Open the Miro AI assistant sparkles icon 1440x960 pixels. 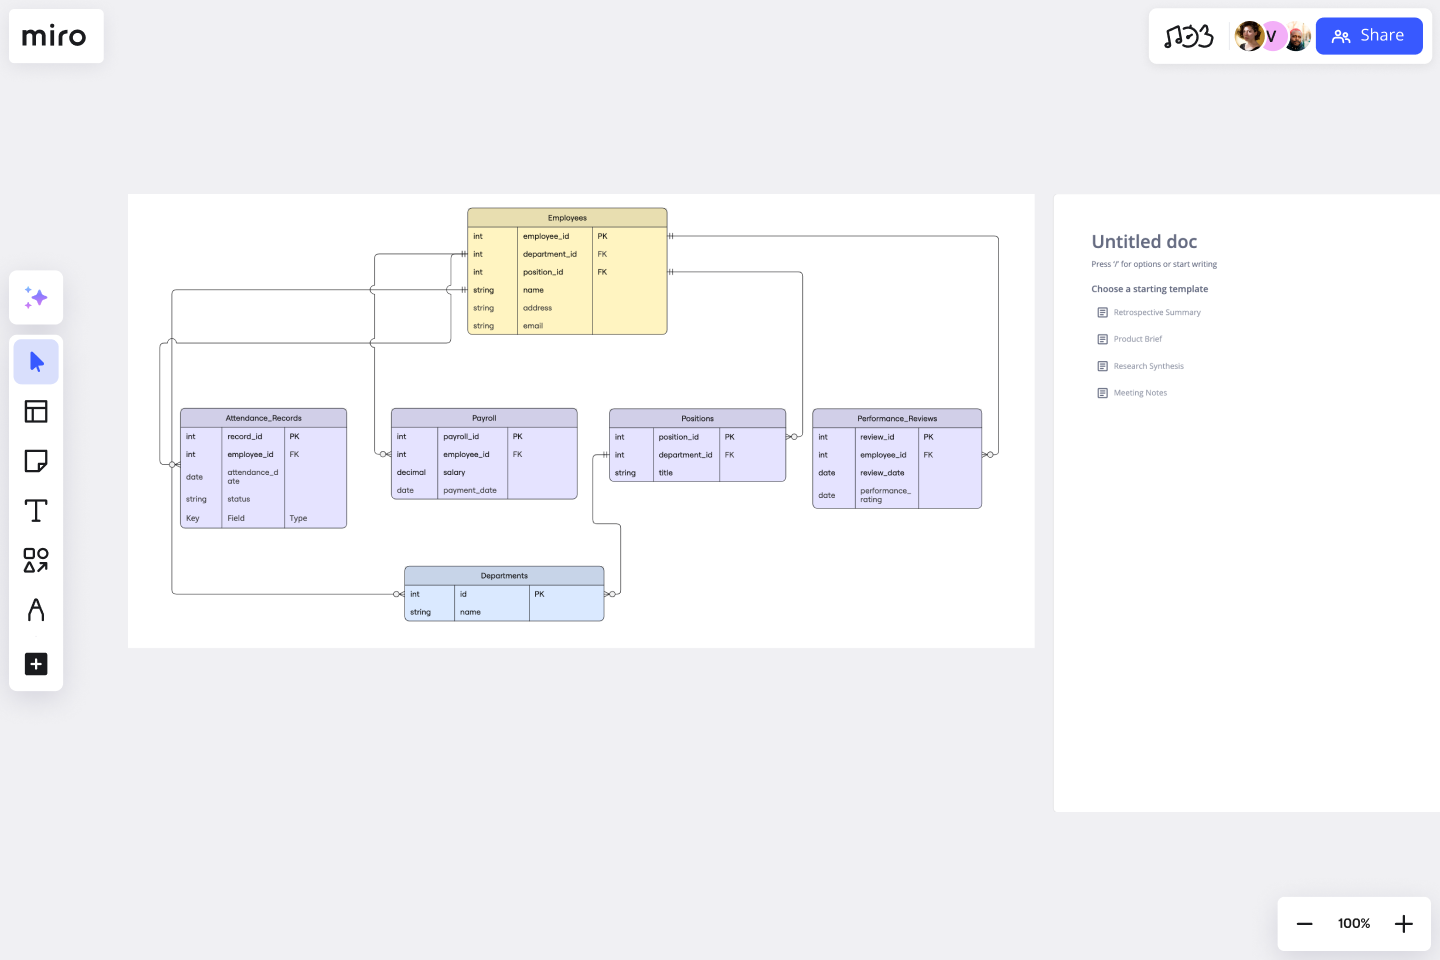pyautogui.click(x=36, y=297)
